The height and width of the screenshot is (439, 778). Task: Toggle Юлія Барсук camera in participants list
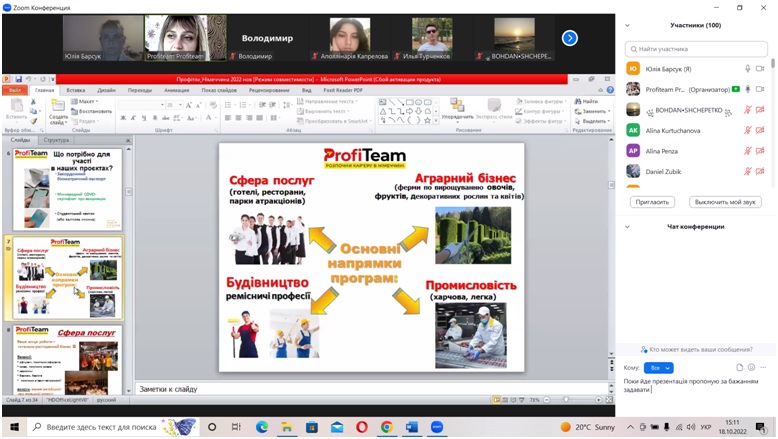(760, 69)
